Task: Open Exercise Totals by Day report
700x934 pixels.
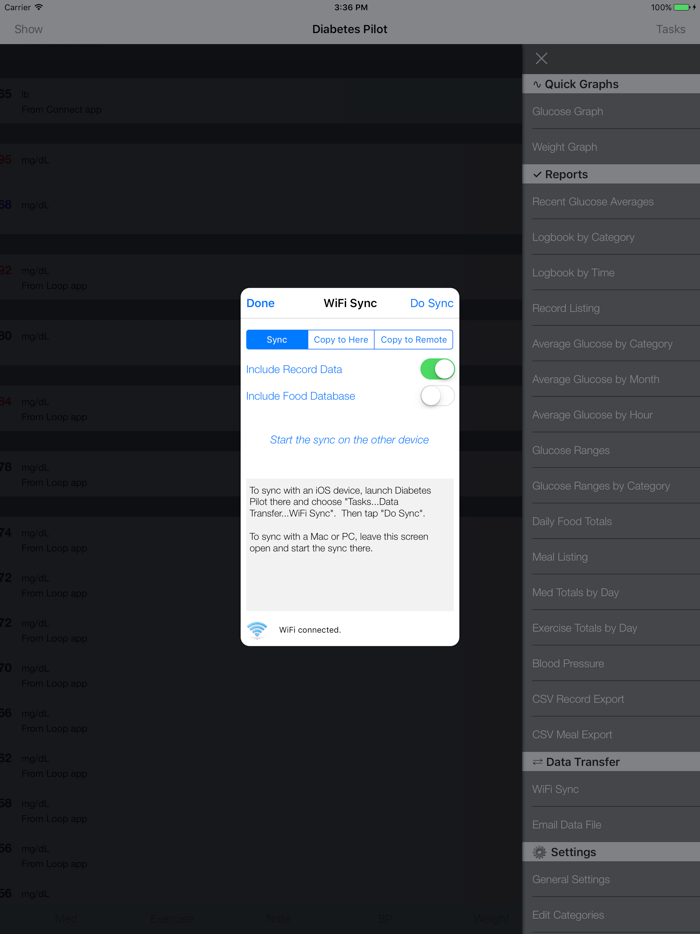Action: pos(611,628)
